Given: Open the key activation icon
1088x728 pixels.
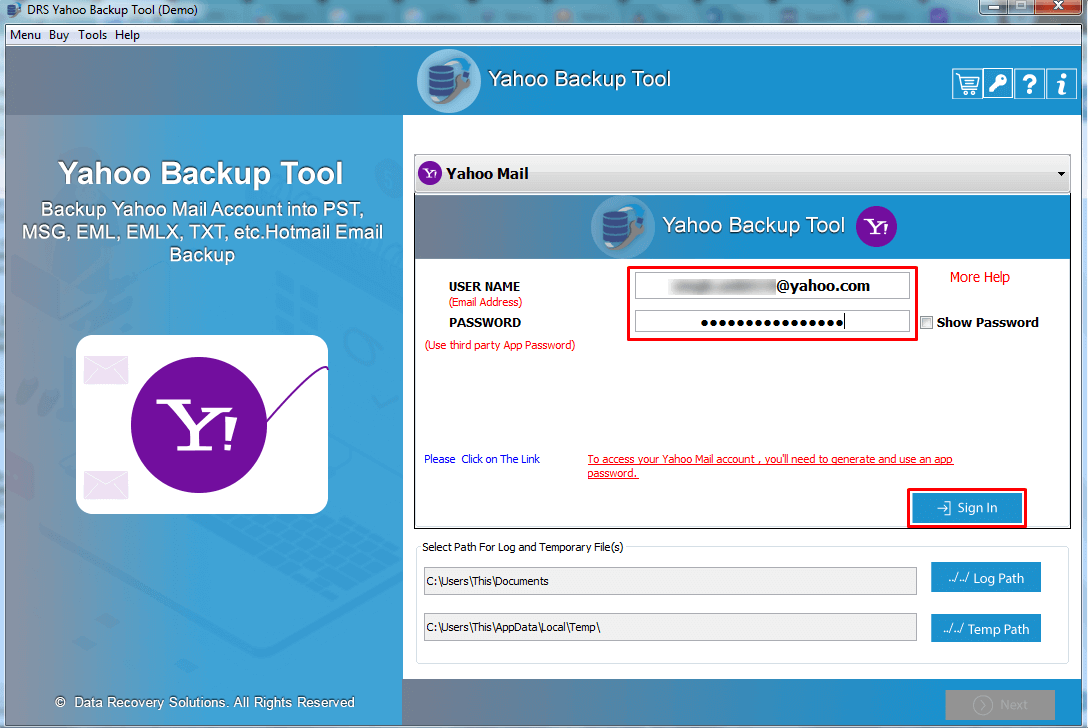Looking at the screenshot, I should [x=998, y=85].
